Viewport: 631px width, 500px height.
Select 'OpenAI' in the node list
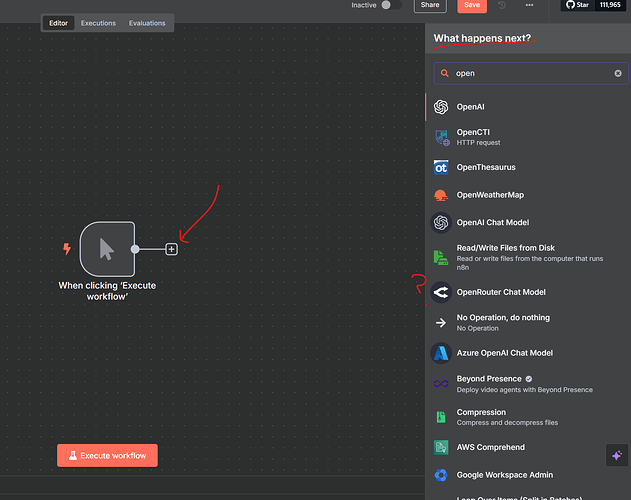(x=528, y=107)
